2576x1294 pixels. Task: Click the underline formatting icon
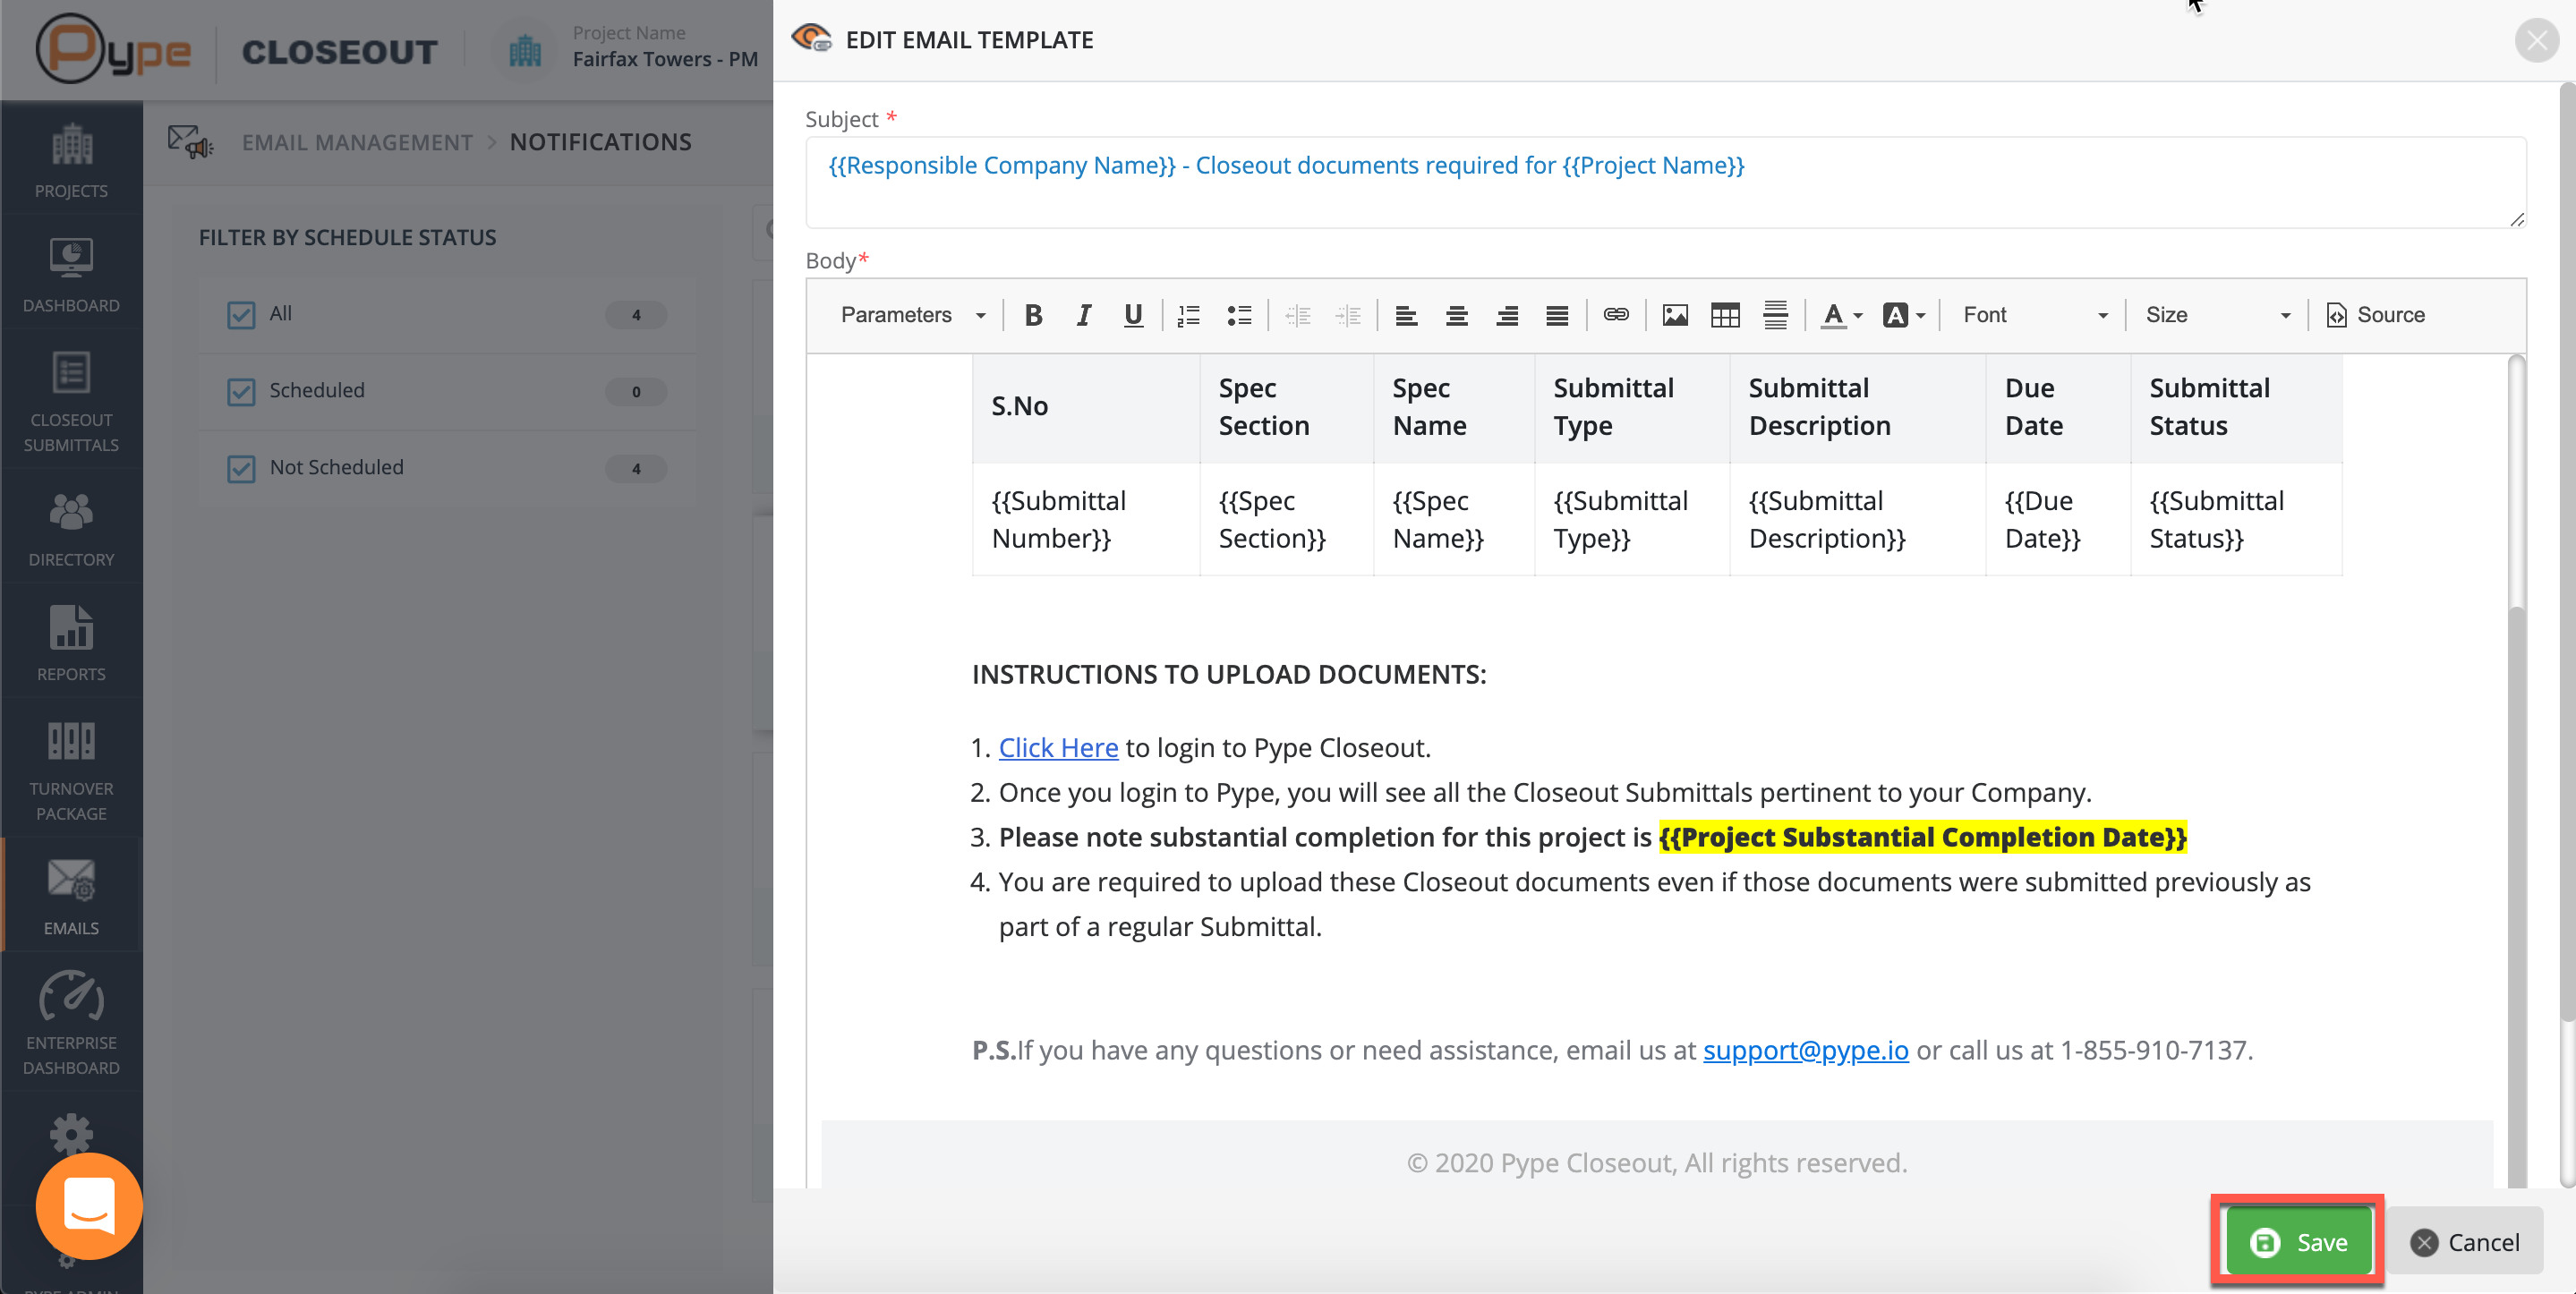point(1132,315)
